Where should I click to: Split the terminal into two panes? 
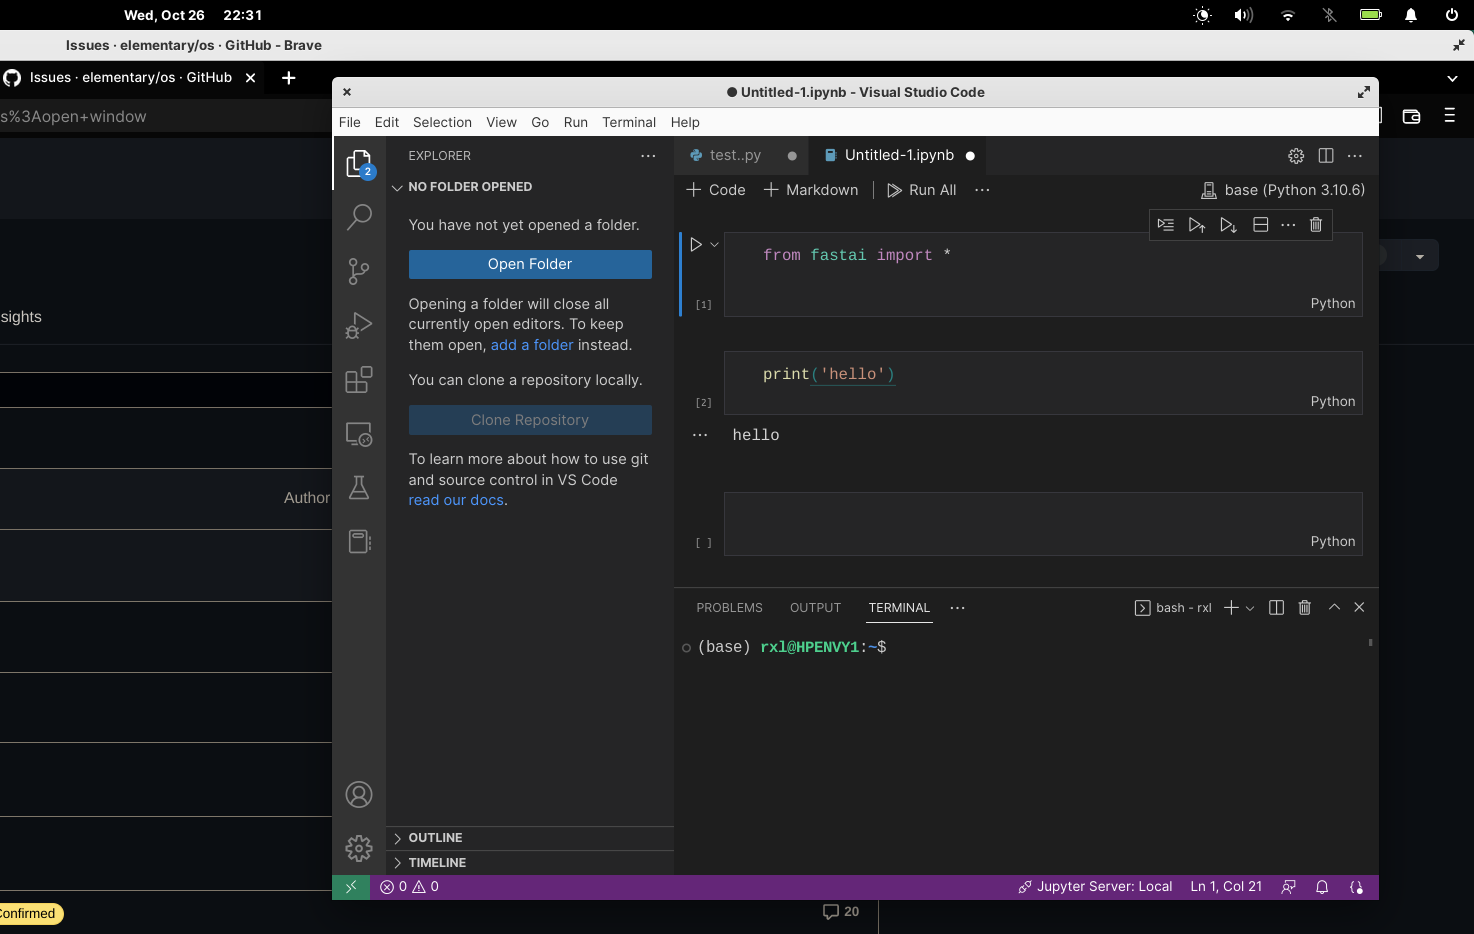tap(1276, 607)
